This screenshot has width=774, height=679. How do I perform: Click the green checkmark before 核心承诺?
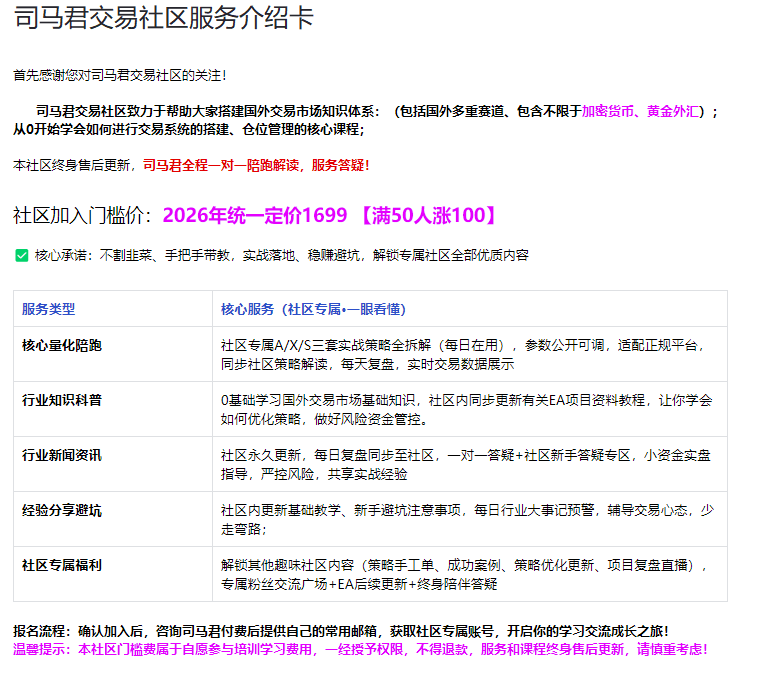pos(22,255)
